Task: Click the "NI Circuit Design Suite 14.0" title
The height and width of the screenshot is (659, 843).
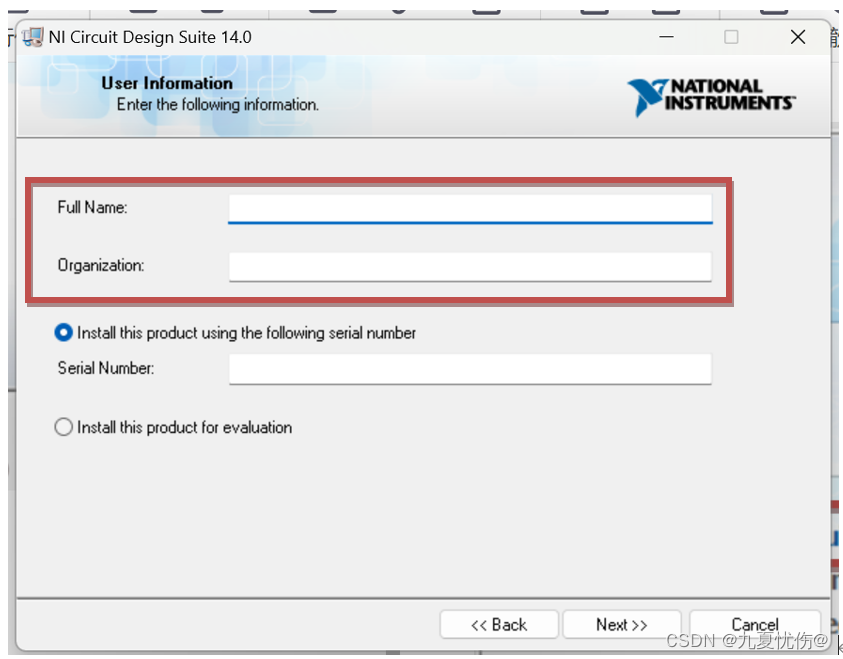Action: point(150,37)
